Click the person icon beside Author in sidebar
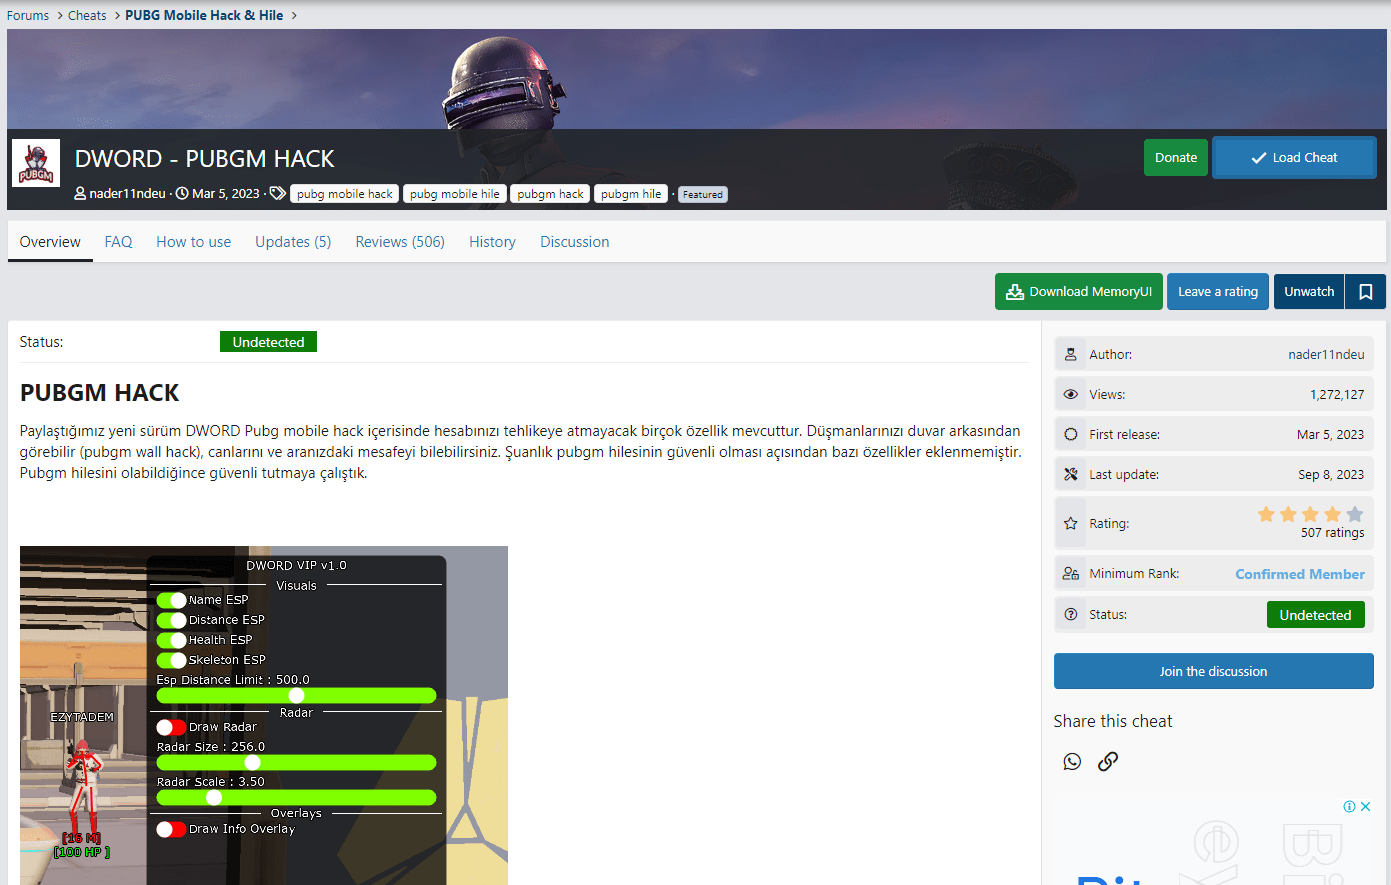 (x=1071, y=354)
